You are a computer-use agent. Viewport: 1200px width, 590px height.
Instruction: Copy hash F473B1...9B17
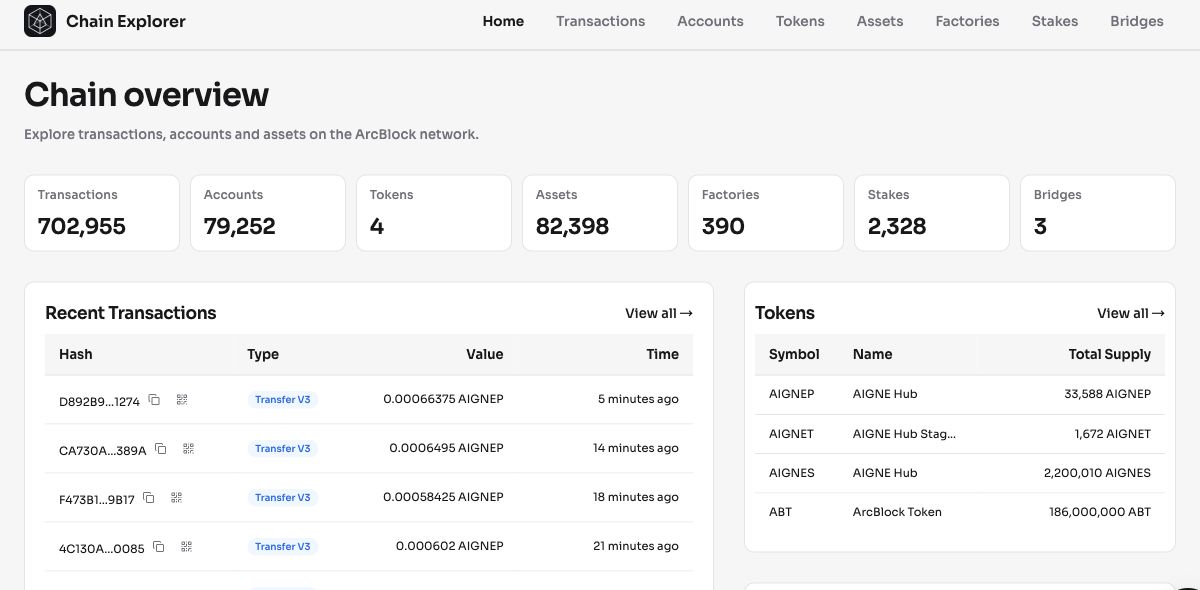click(149, 497)
